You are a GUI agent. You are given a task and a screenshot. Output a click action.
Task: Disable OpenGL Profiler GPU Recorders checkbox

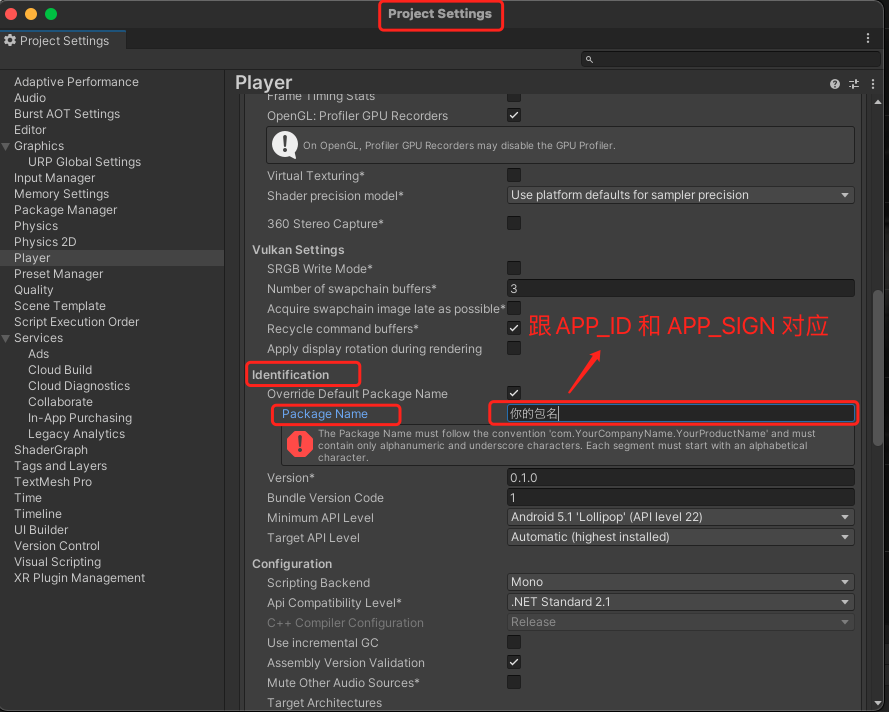click(x=514, y=116)
